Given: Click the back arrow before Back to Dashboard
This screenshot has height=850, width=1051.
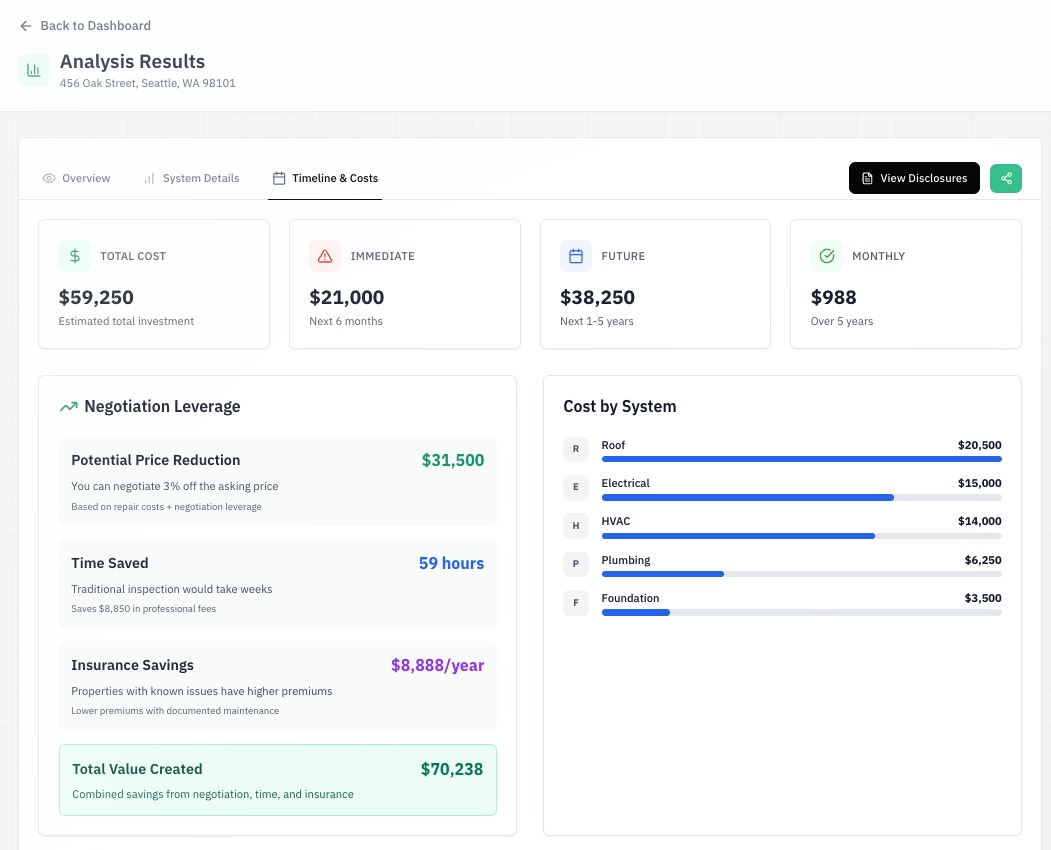Looking at the screenshot, I should pyautogui.click(x=26, y=26).
